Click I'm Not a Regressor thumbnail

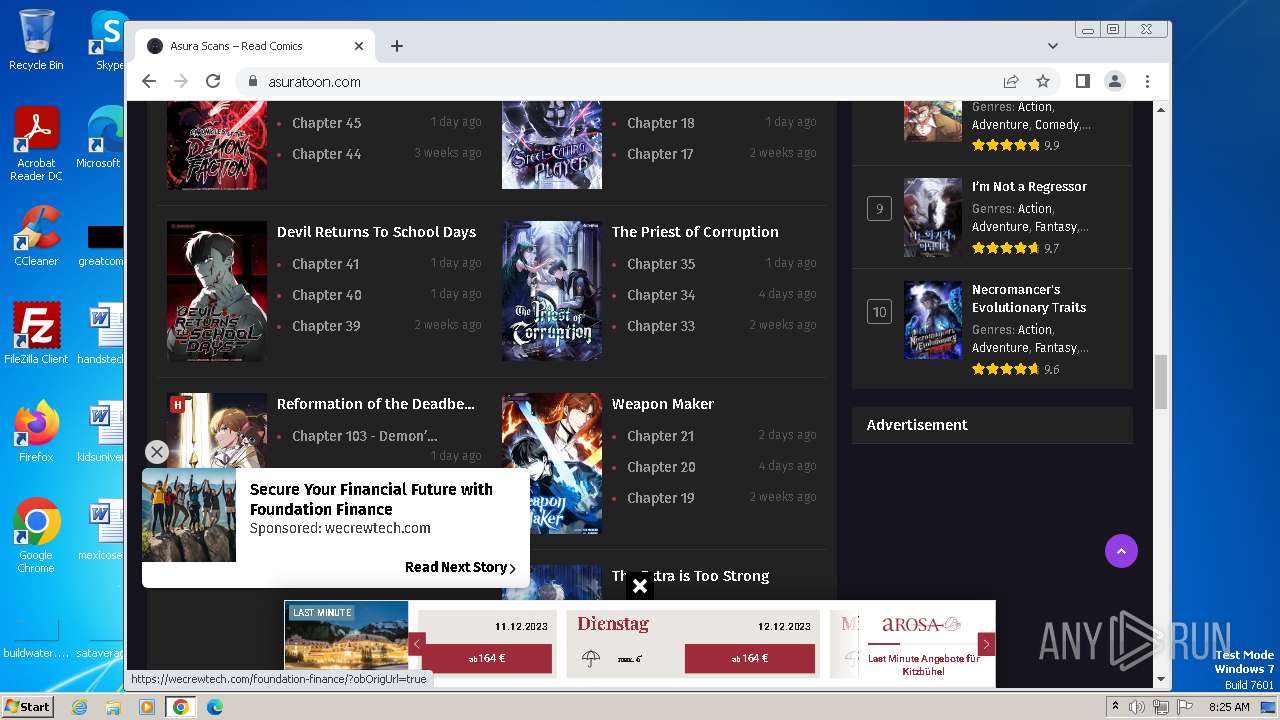point(933,217)
